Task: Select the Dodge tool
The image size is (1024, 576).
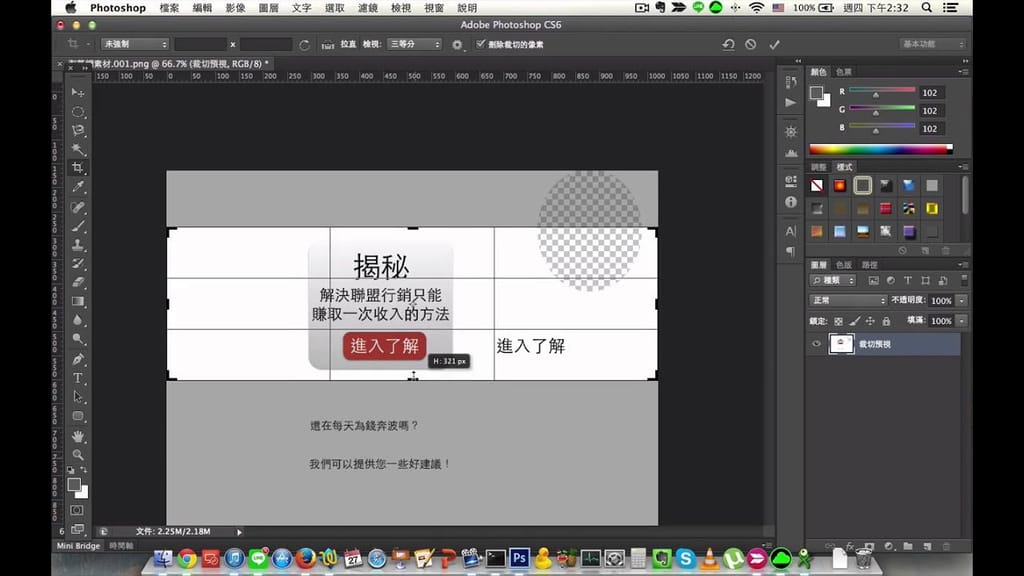Action: [x=78, y=339]
